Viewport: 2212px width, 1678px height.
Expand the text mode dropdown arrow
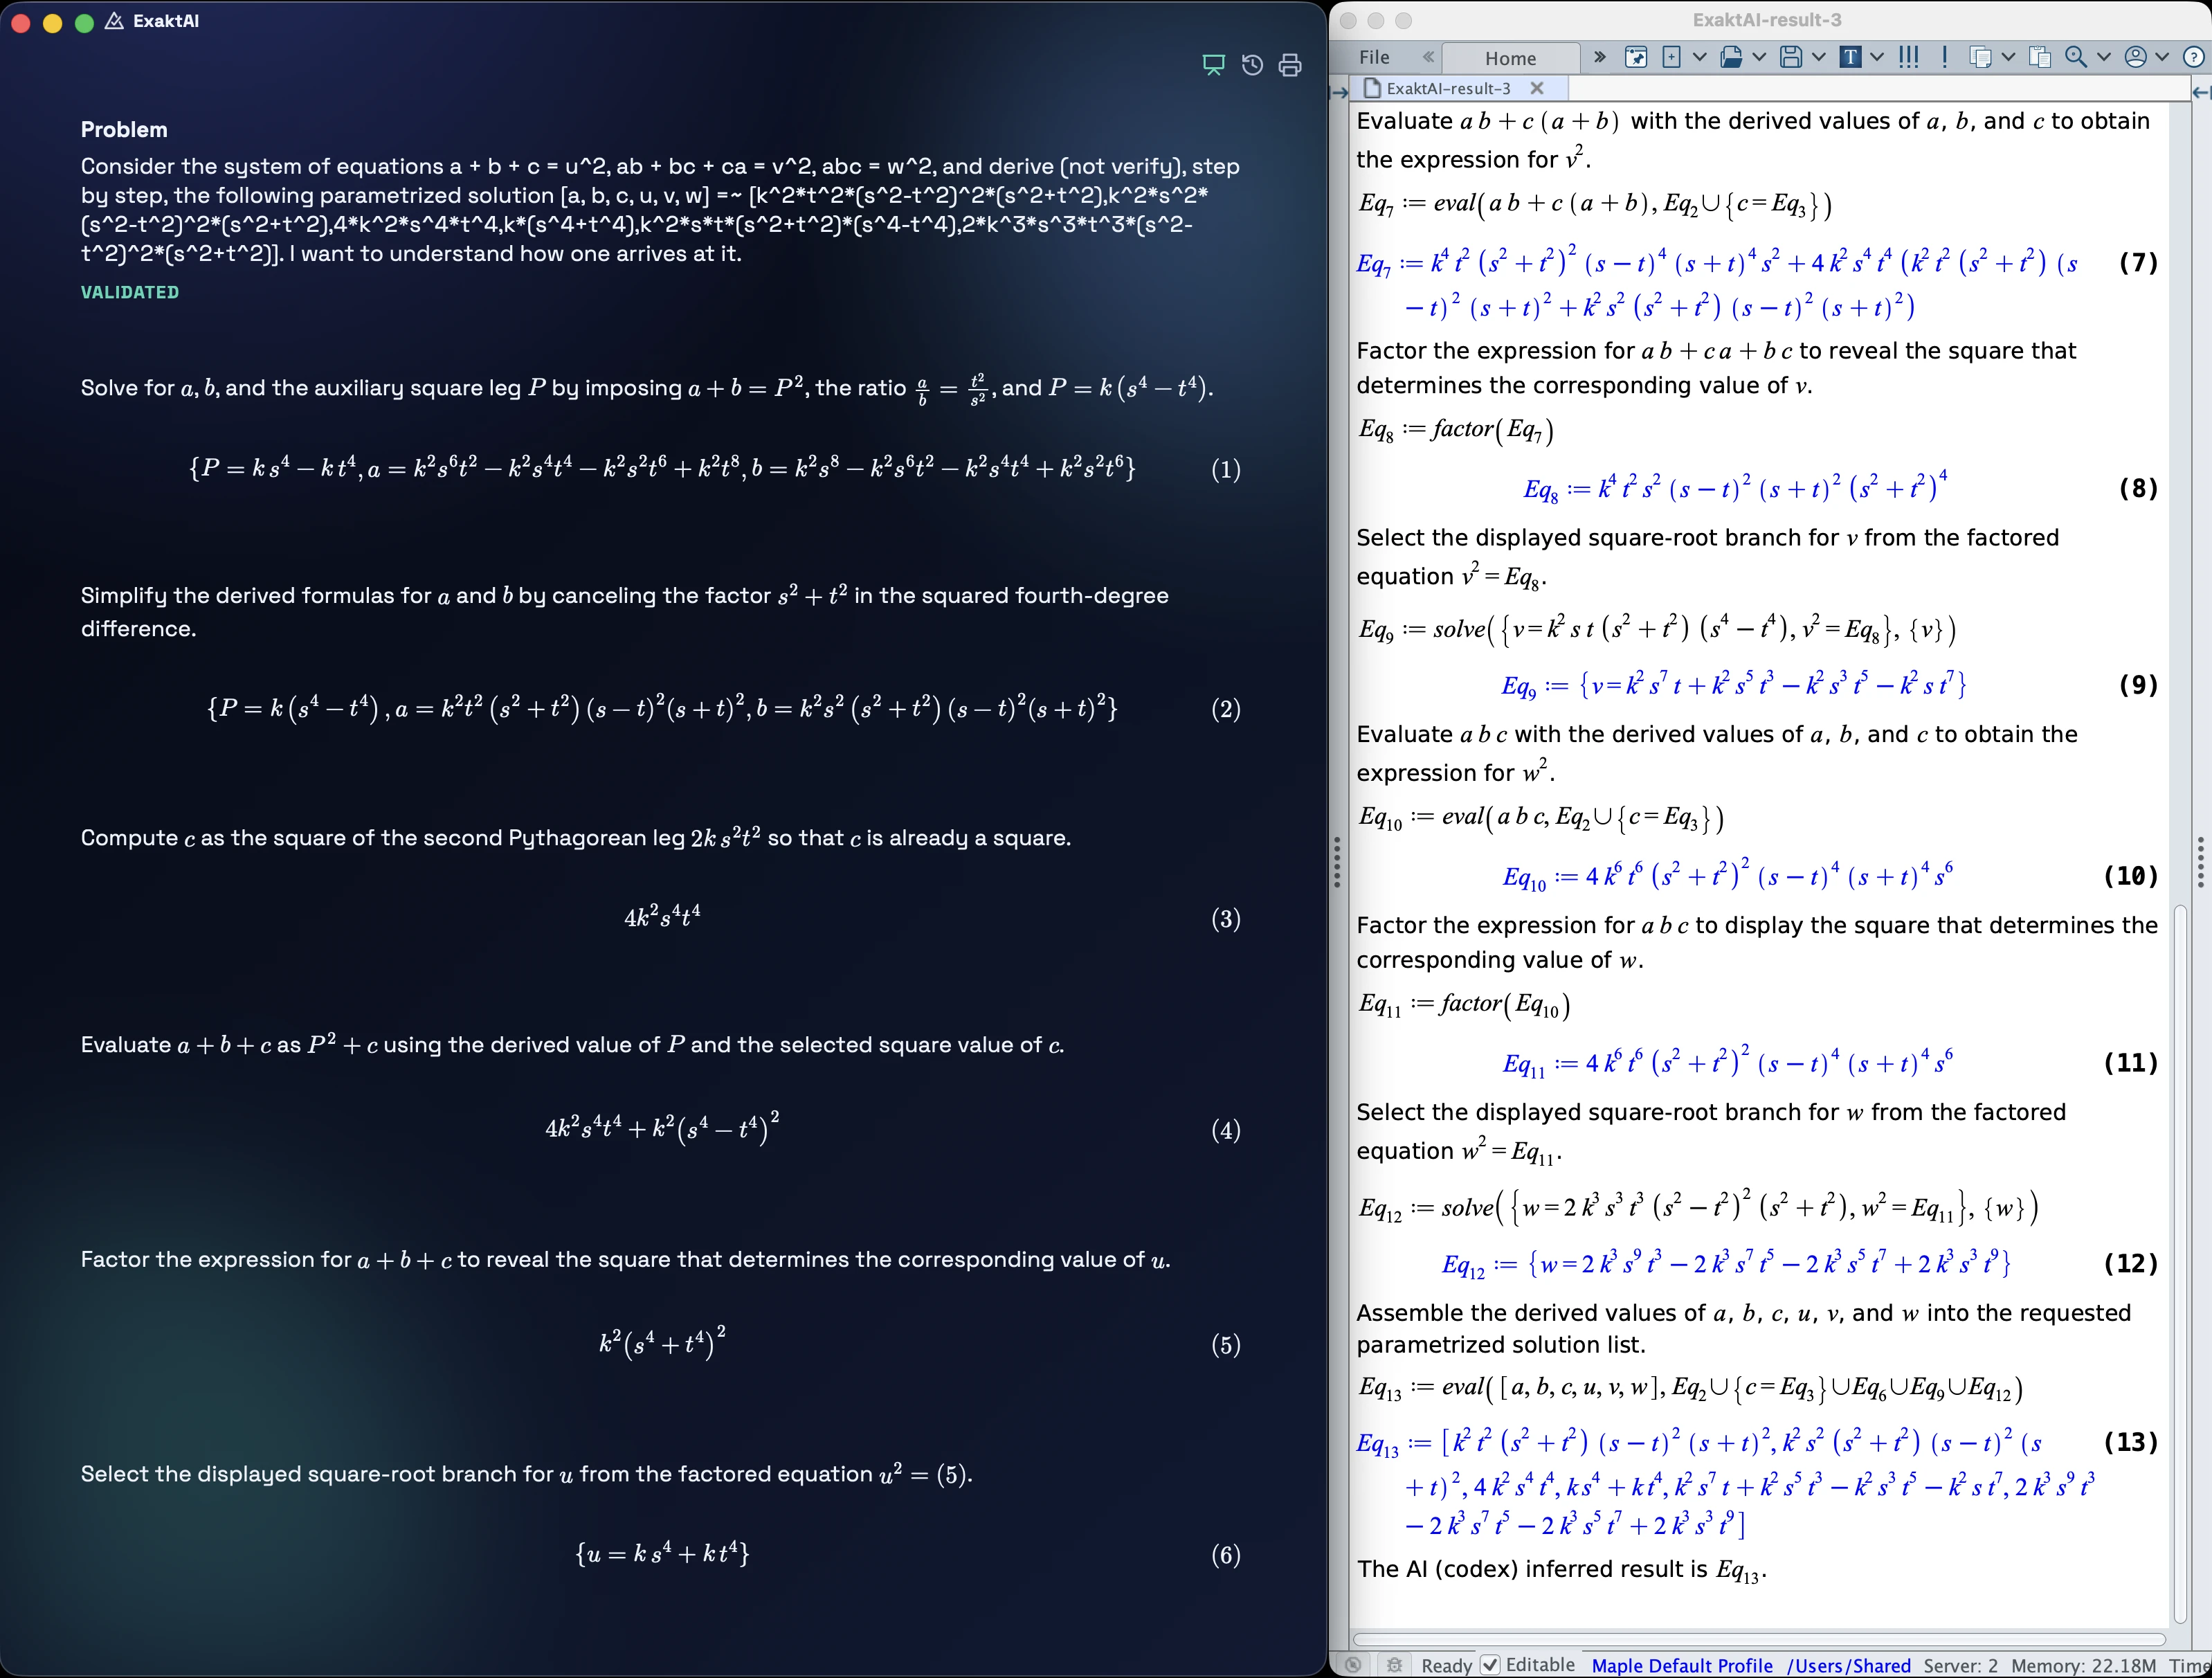[x=1877, y=57]
